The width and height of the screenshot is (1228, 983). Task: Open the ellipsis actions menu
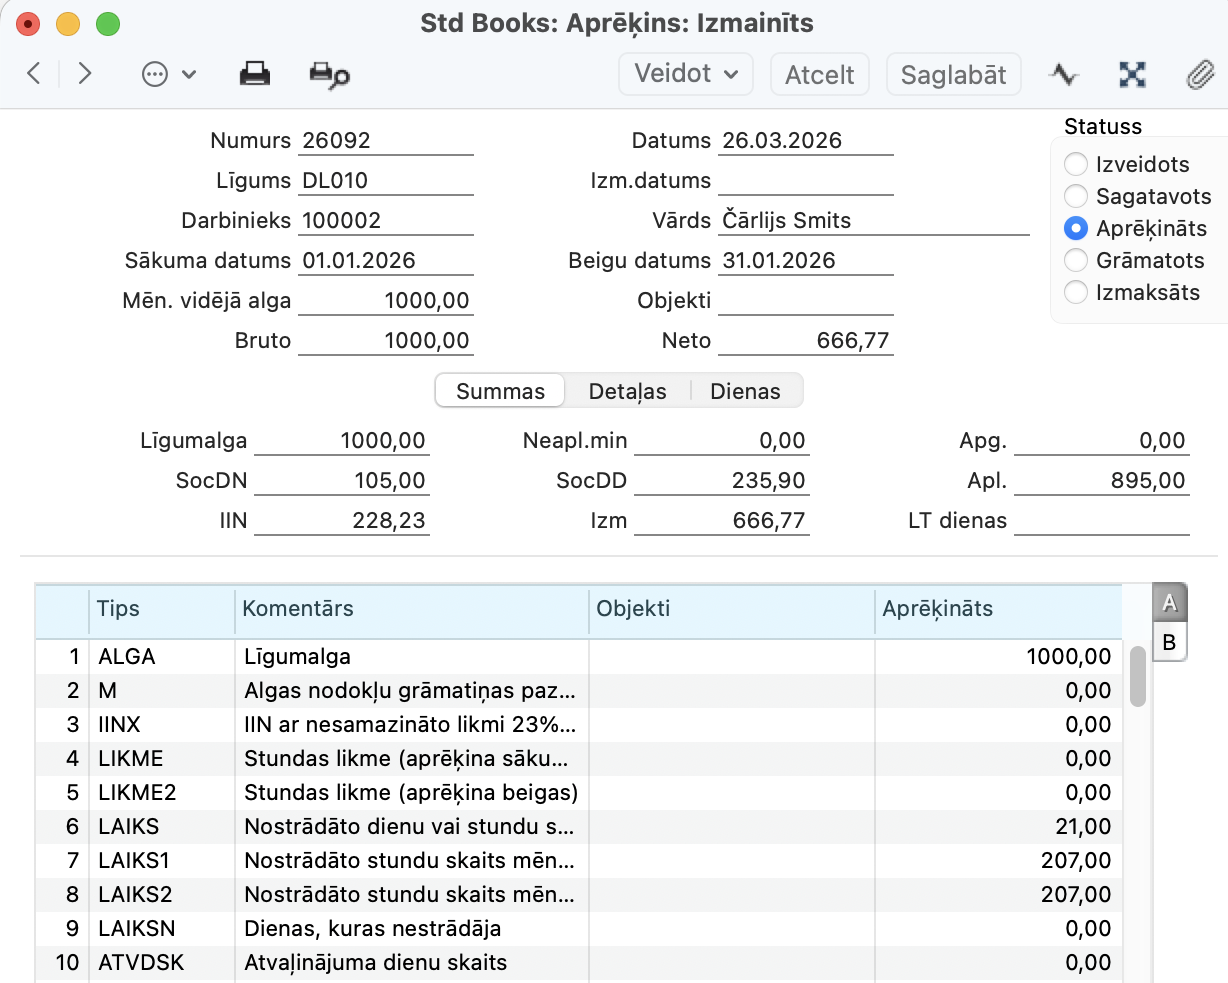click(168, 74)
